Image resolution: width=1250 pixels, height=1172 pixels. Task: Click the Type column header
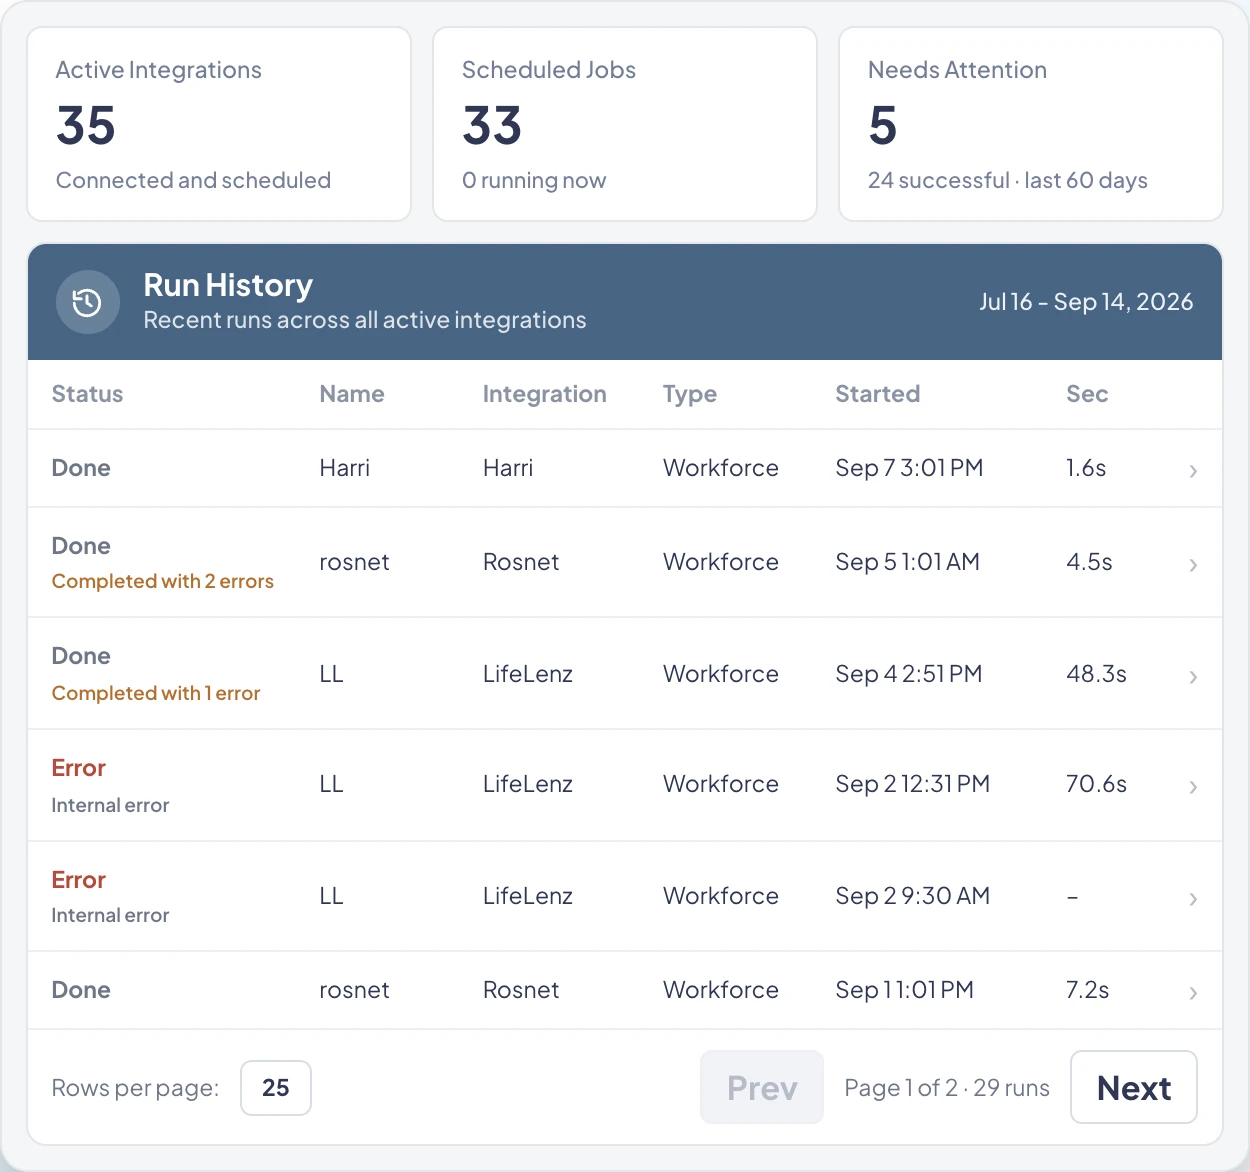[x=690, y=394]
